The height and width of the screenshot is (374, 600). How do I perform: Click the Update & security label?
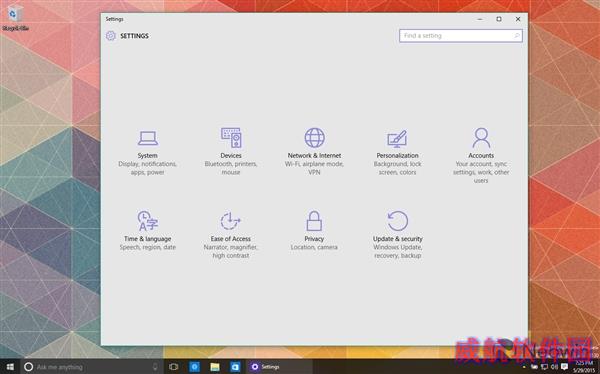[x=398, y=238]
